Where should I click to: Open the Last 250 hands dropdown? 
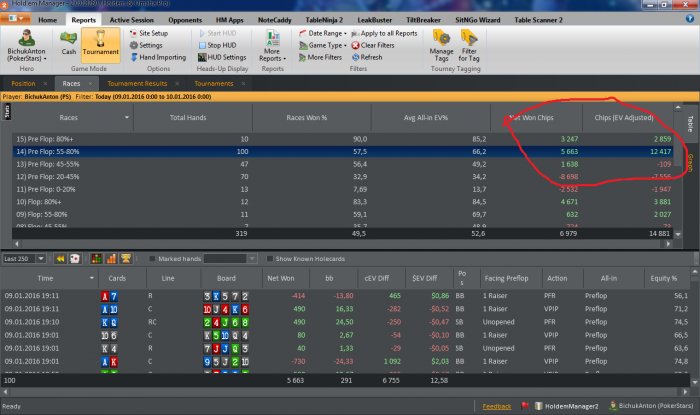[x=41, y=258]
